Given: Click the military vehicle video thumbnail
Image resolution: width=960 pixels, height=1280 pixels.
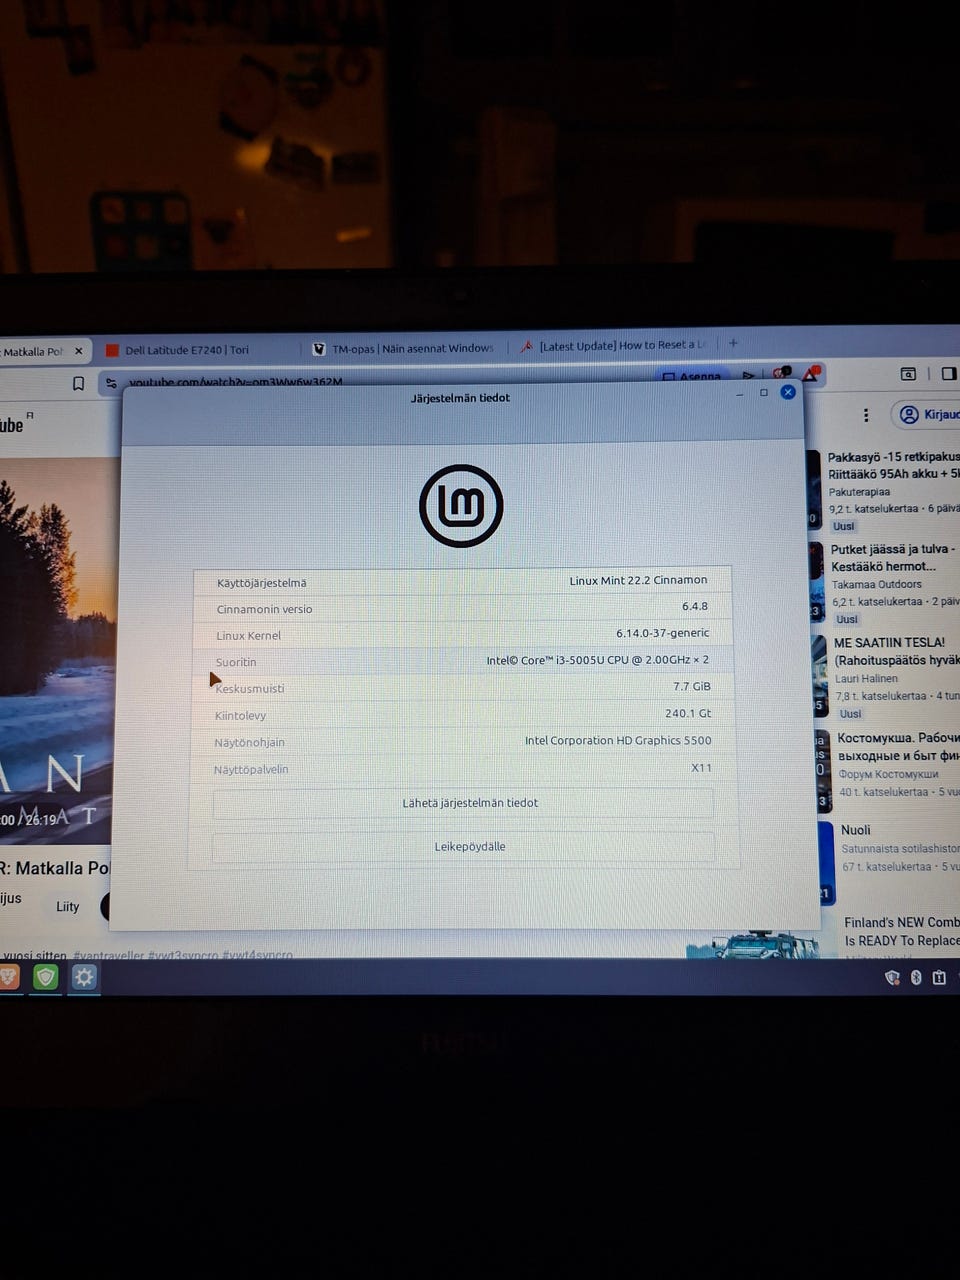Looking at the screenshot, I should click(765, 945).
